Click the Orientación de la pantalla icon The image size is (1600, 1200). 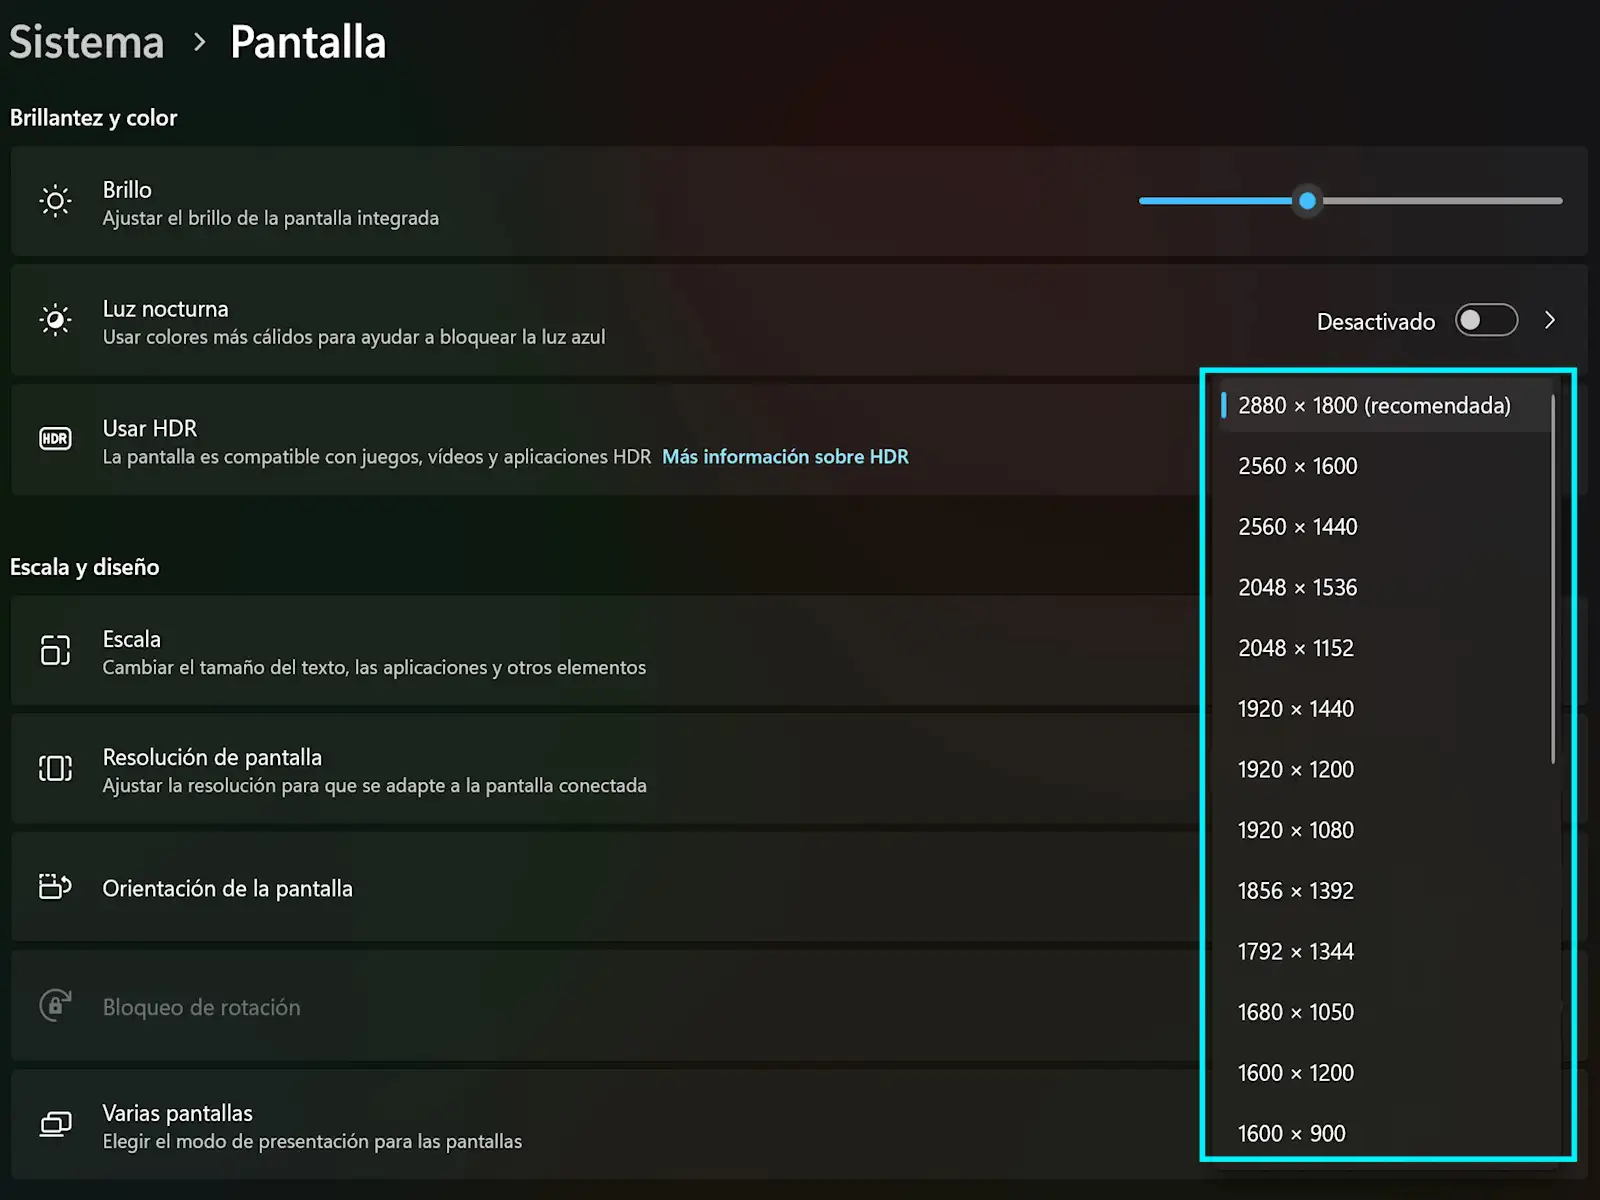tap(55, 887)
